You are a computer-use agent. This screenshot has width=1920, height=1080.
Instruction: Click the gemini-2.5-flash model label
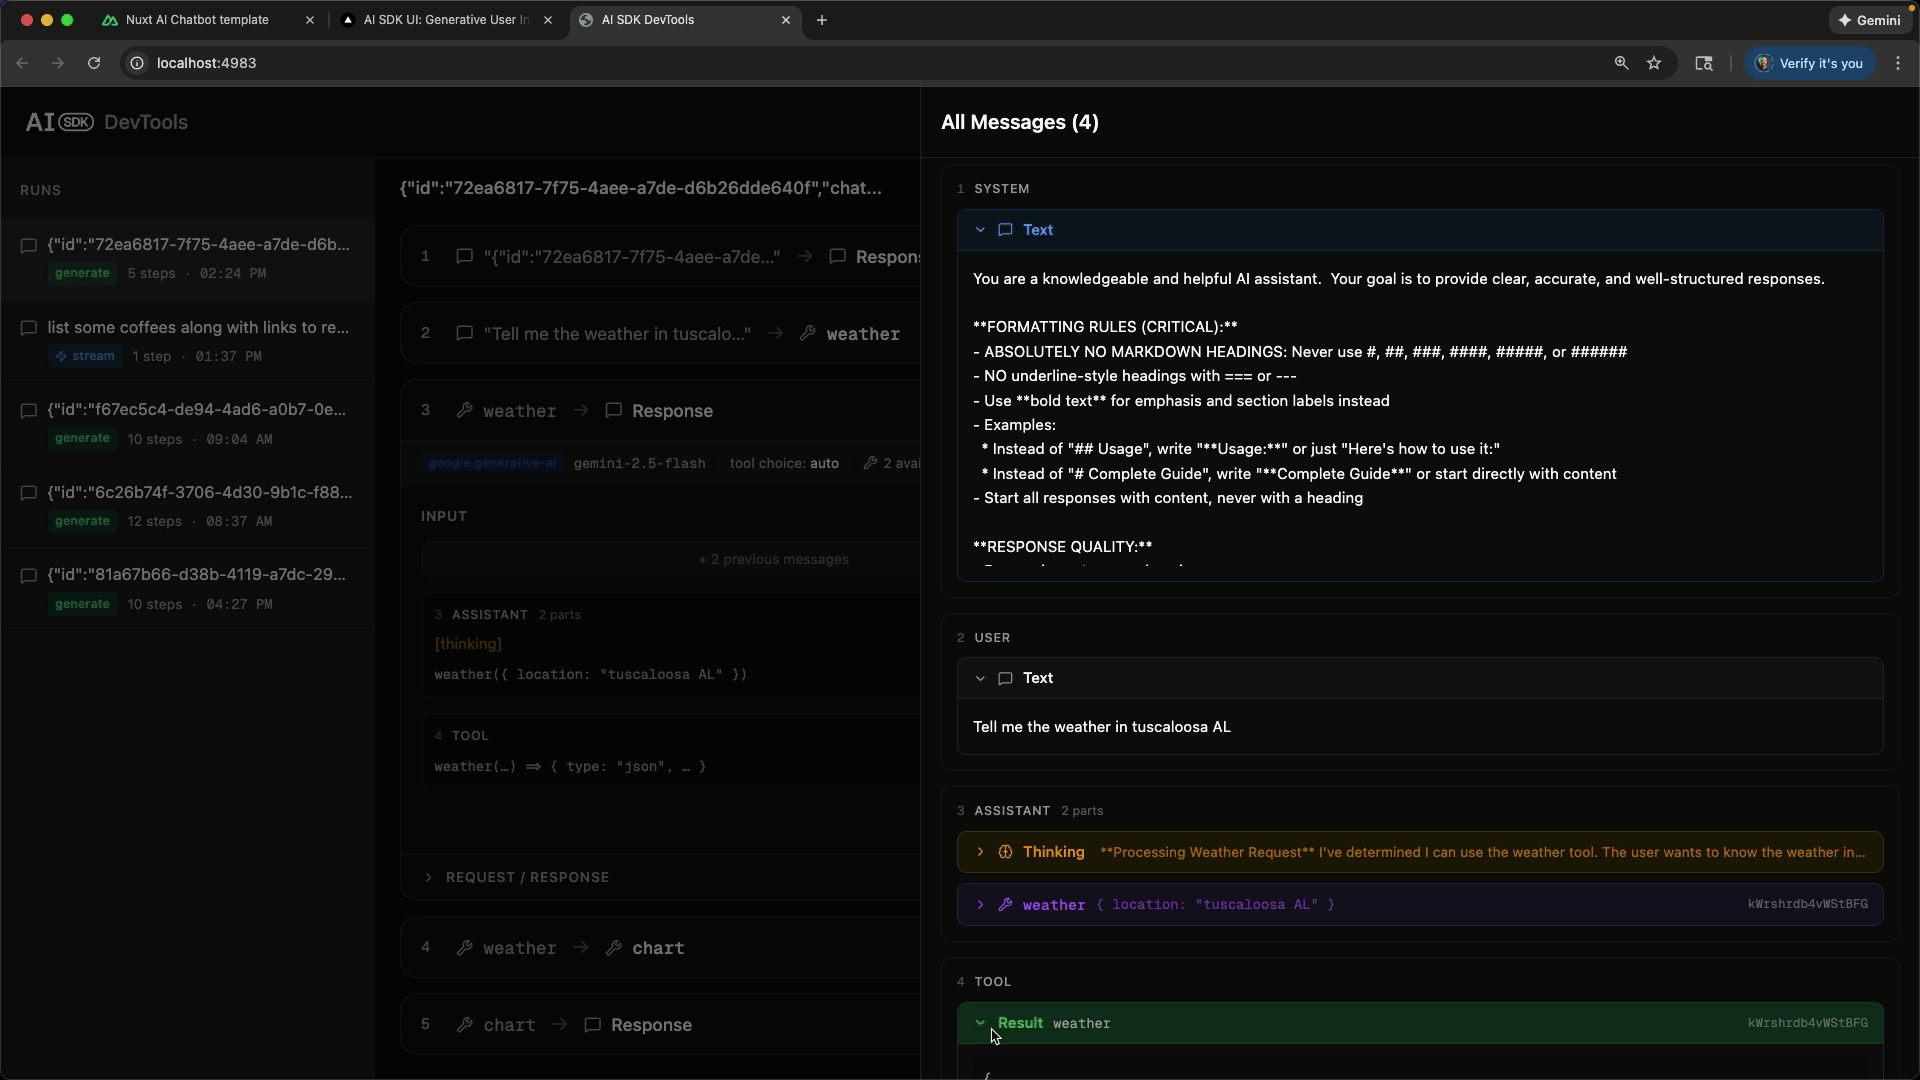click(640, 463)
